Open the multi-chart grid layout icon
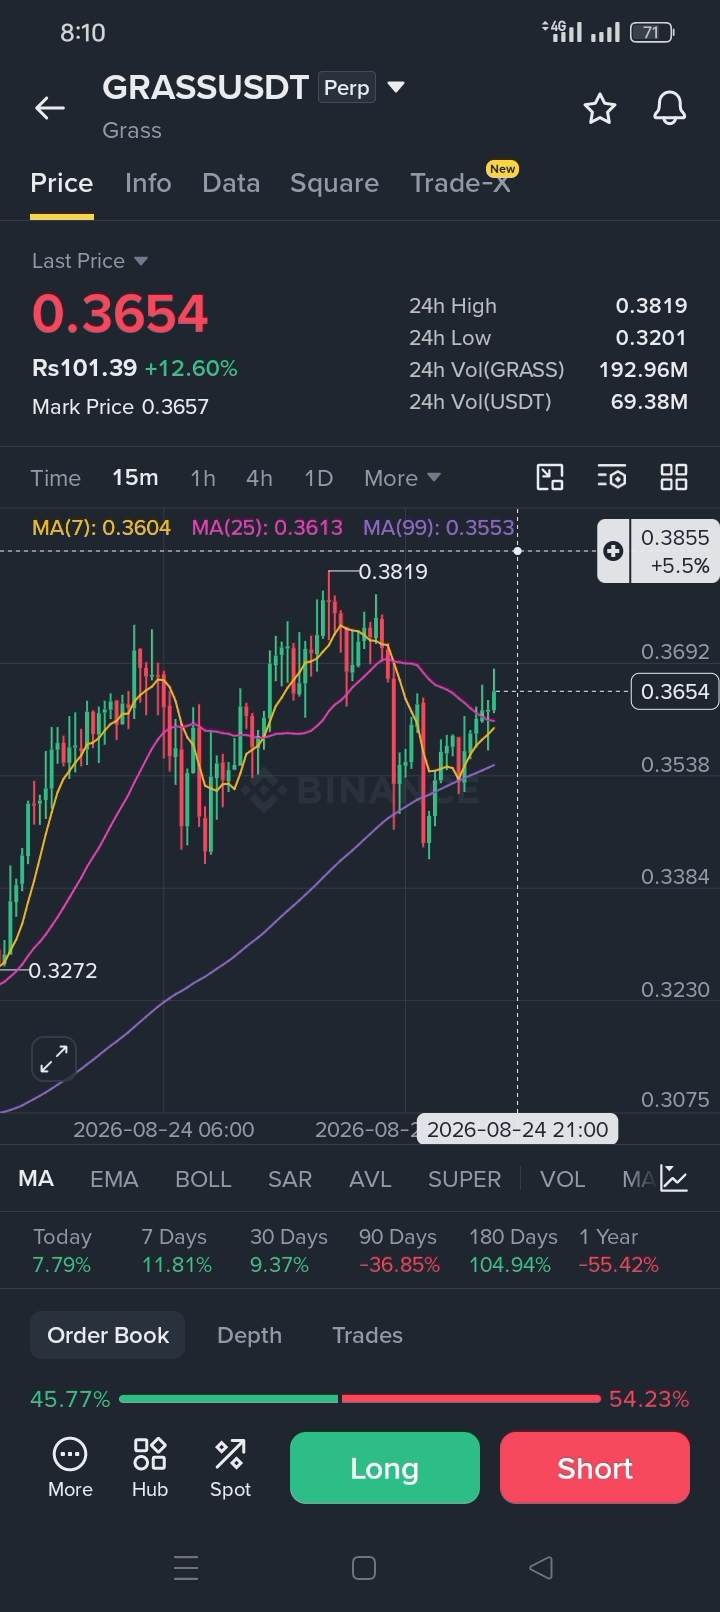This screenshot has height=1612, width=720. click(x=674, y=477)
